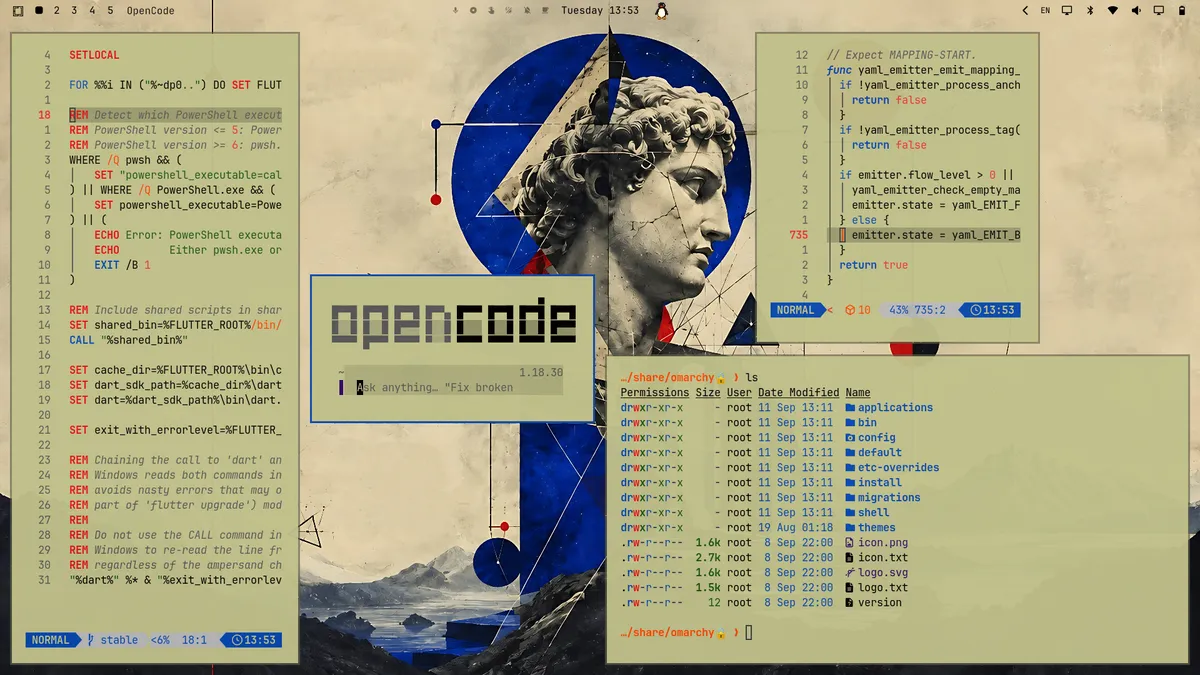The height and width of the screenshot is (675, 1200).
Task: Click the applications folder icon in terminal
Action: (850, 407)
